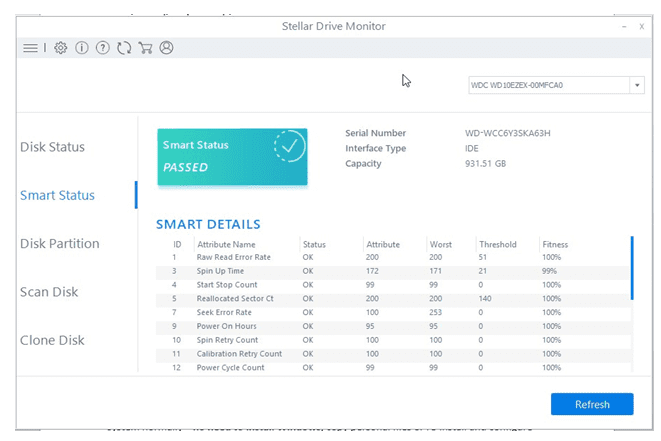661x441 pixels.
Task: Switch to the Disk Partition tab
Action: (x=60, y=243)
